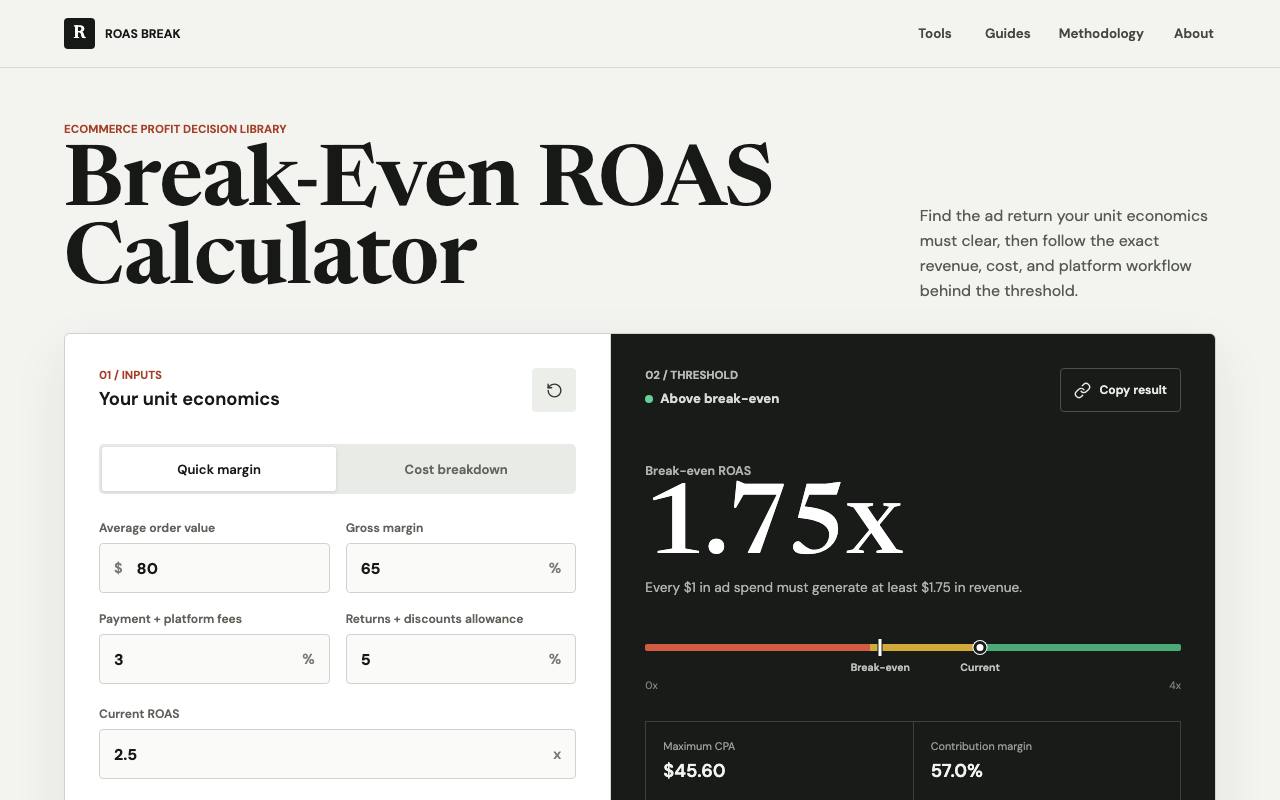Click the 01 / INPUTS section label
The image size is (1280, 800).
click(x=130, y=375)
